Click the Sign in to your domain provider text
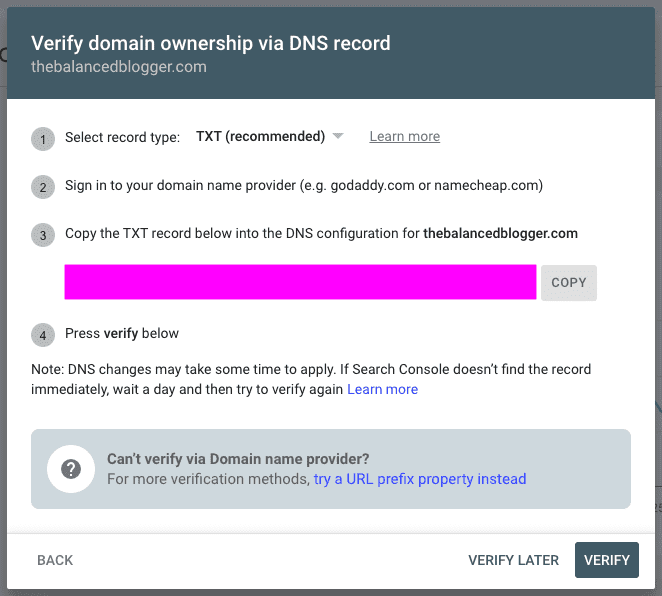 (x=304, y=186)
